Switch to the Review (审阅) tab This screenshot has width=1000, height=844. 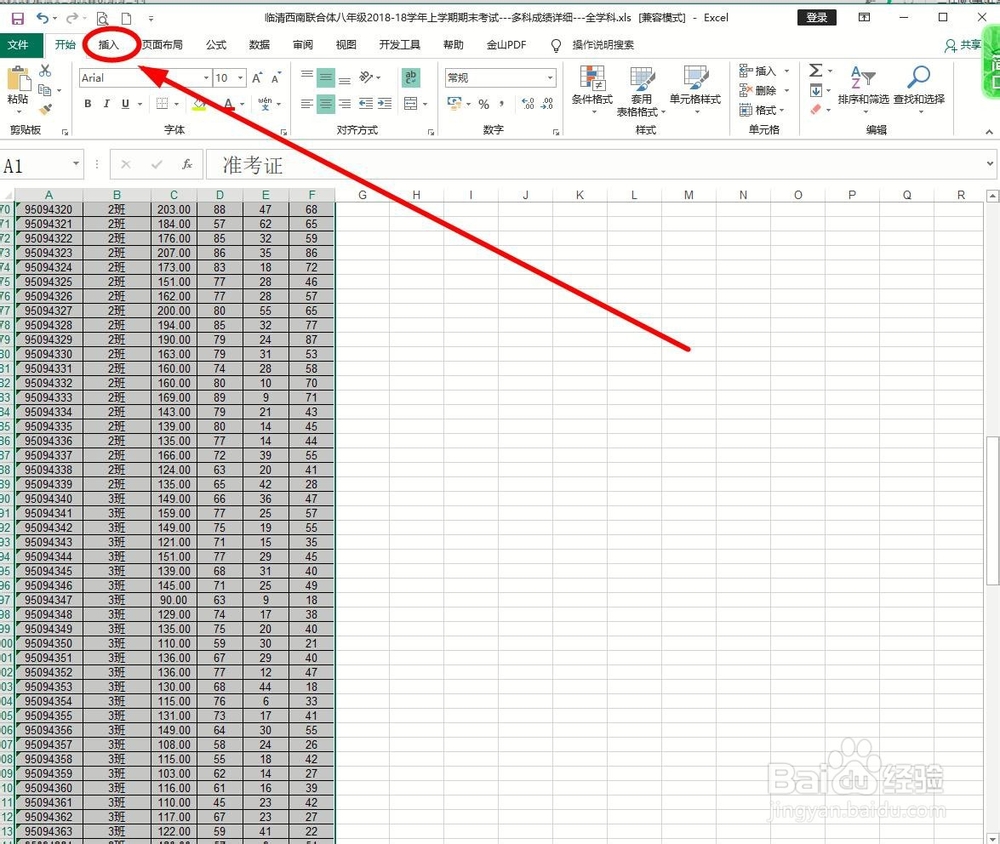[303, 45]
